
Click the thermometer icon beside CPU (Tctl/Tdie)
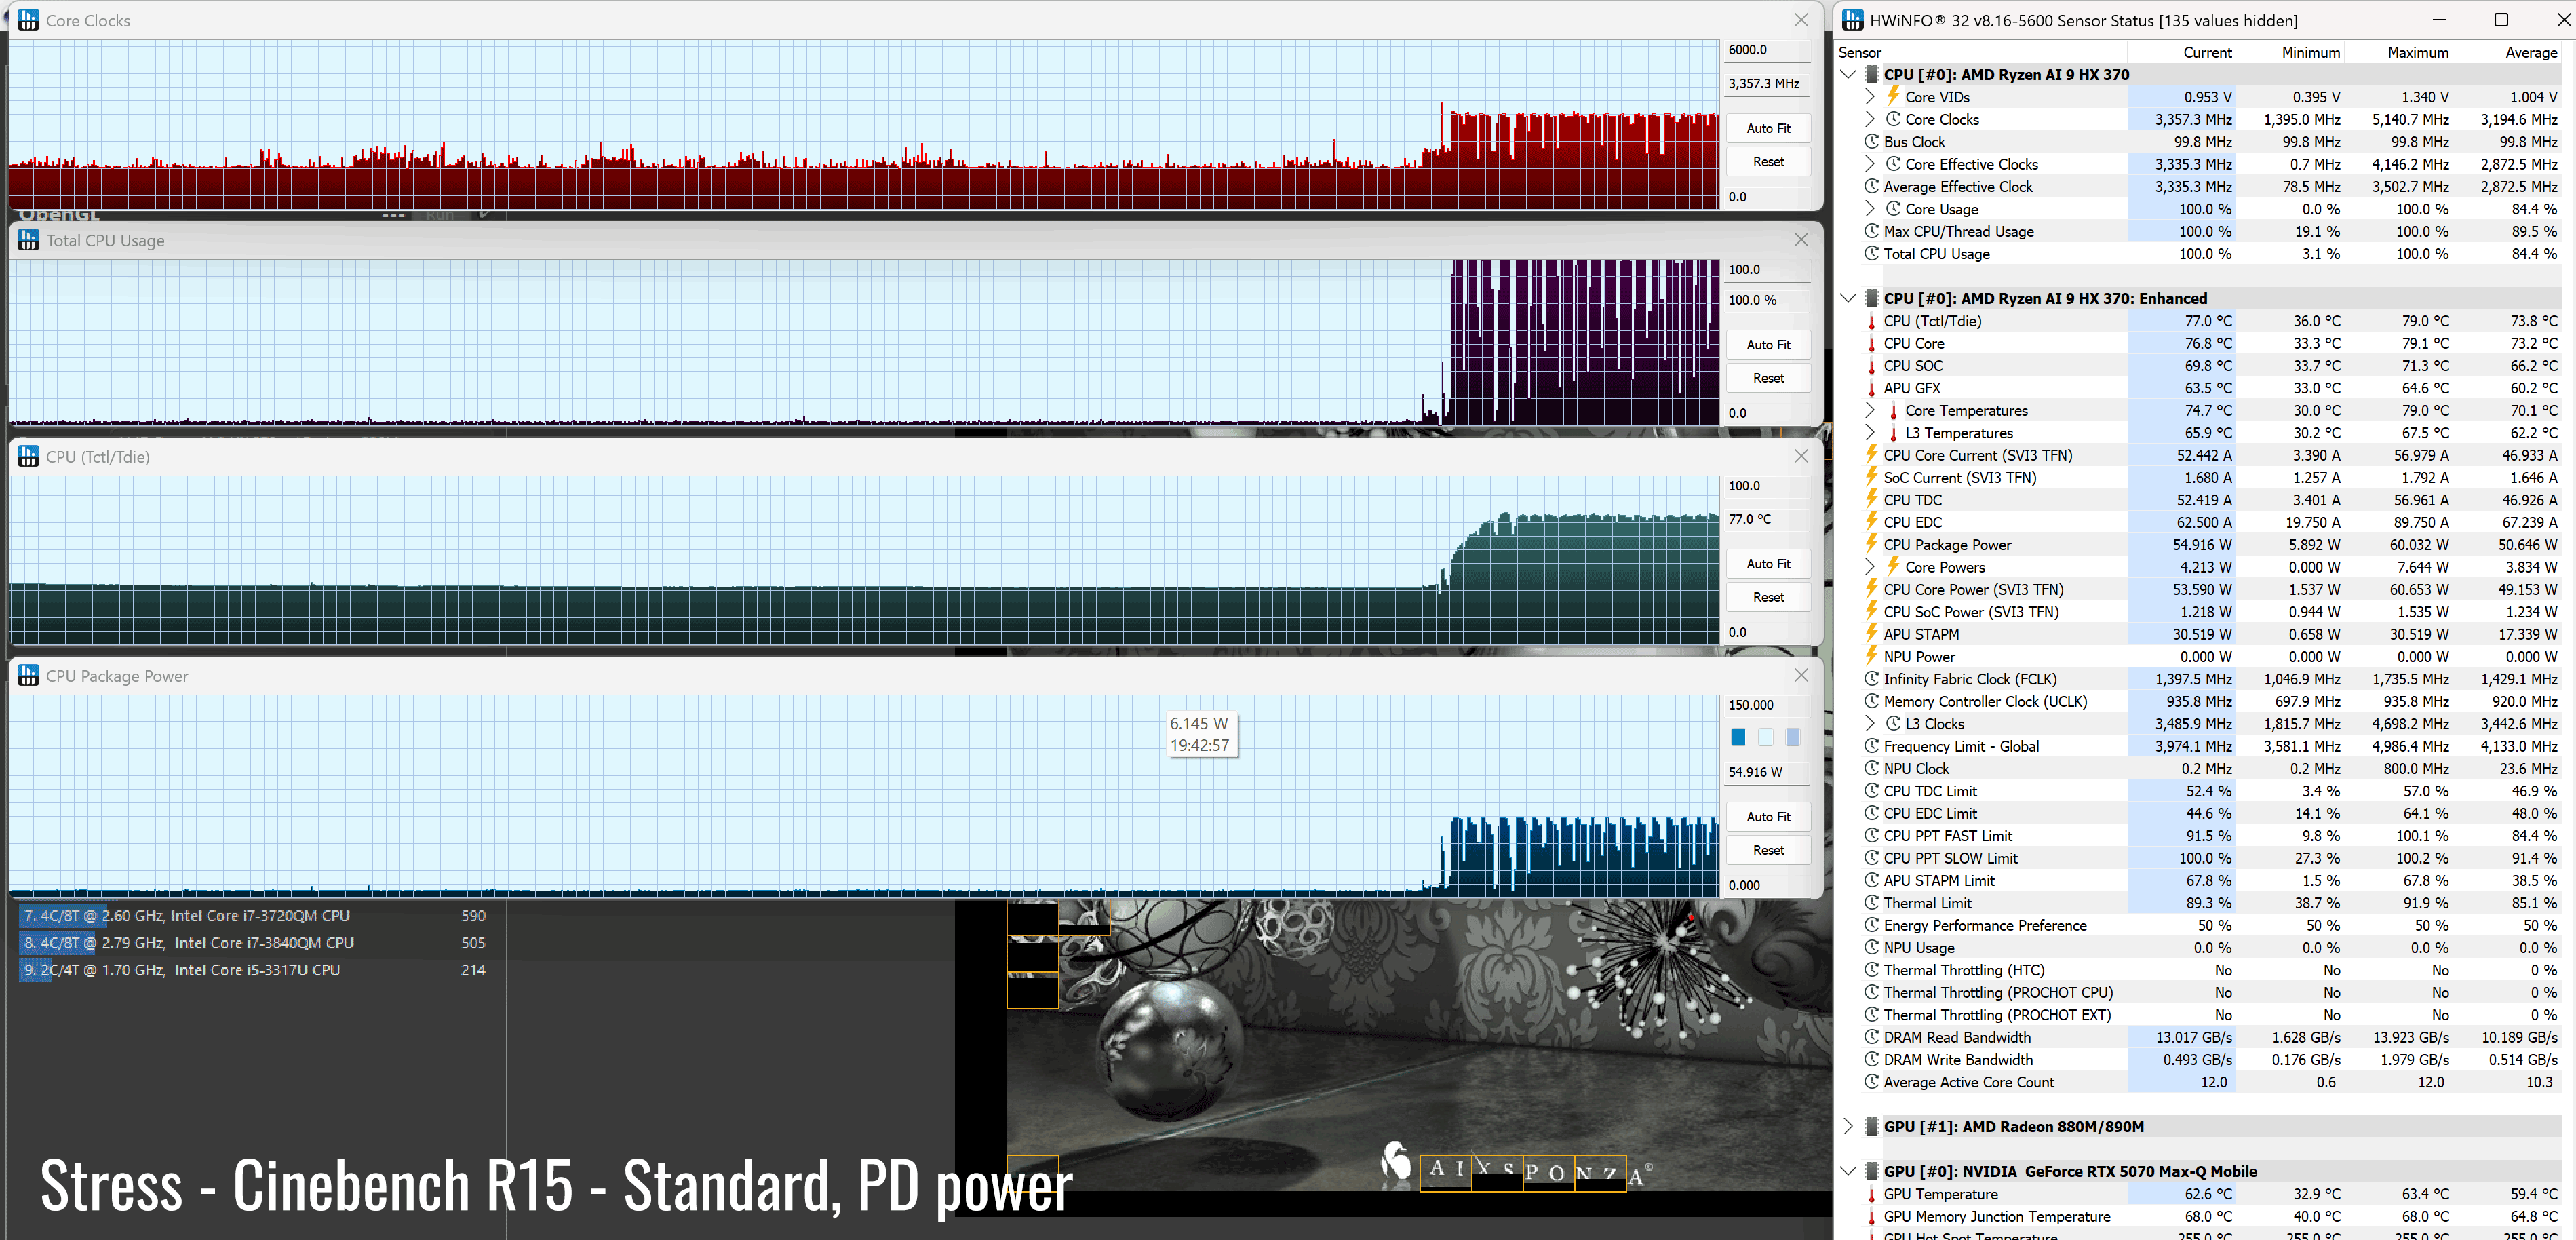tap(1871, 321)
